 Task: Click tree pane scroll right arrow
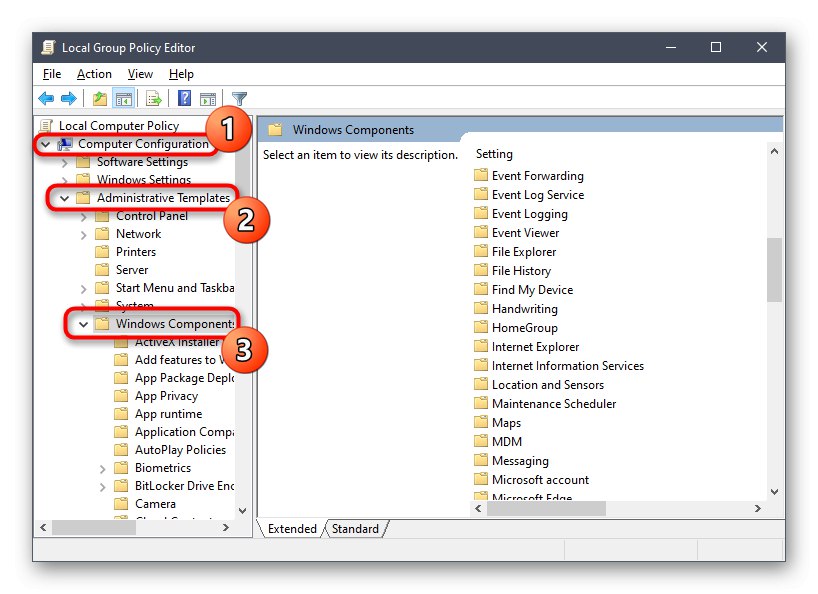click(x=225, y=527)
